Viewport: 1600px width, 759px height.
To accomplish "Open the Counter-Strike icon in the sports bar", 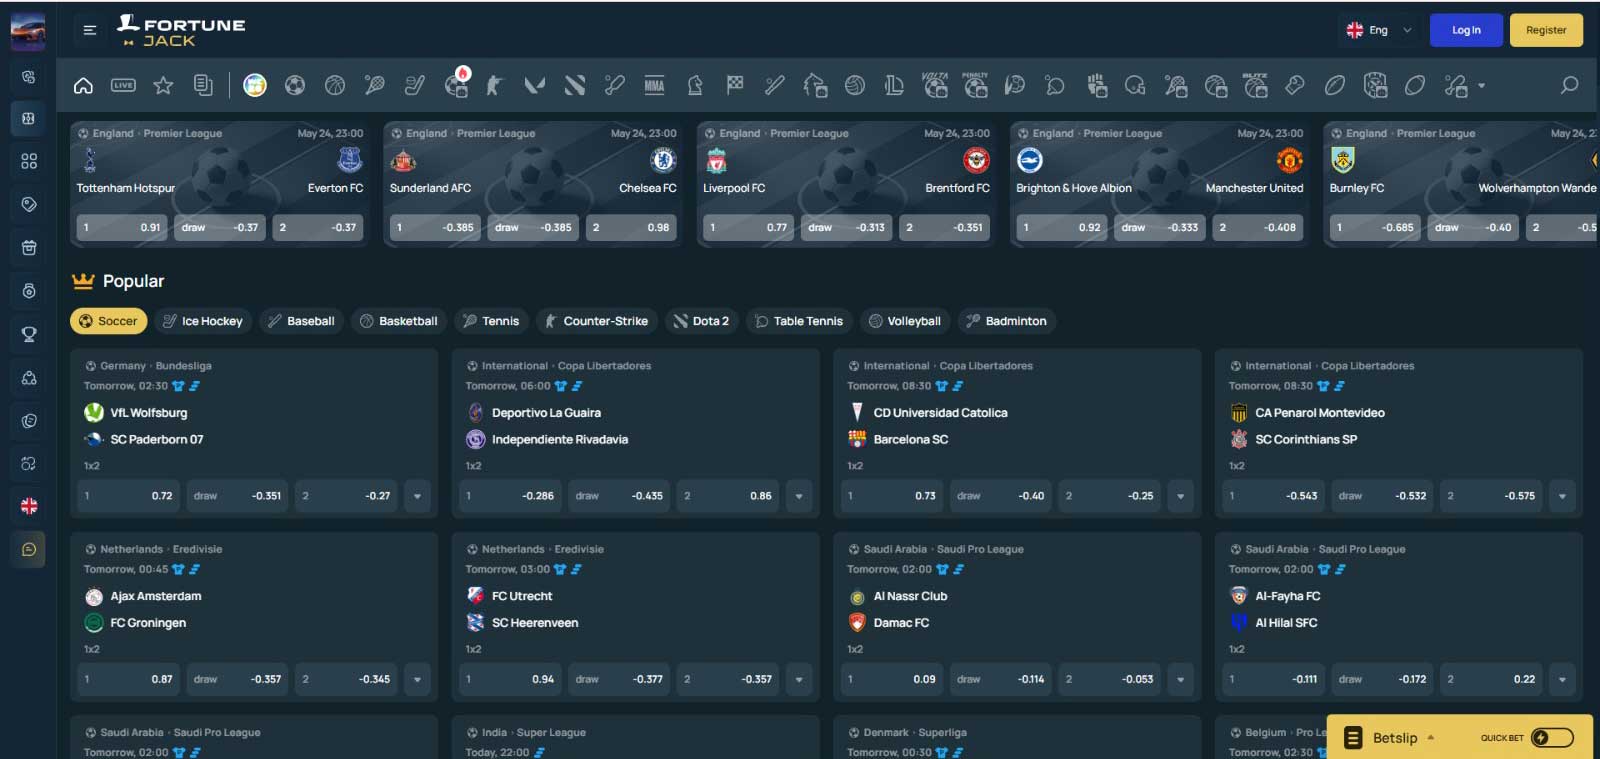I will click(x=494, y=86).
